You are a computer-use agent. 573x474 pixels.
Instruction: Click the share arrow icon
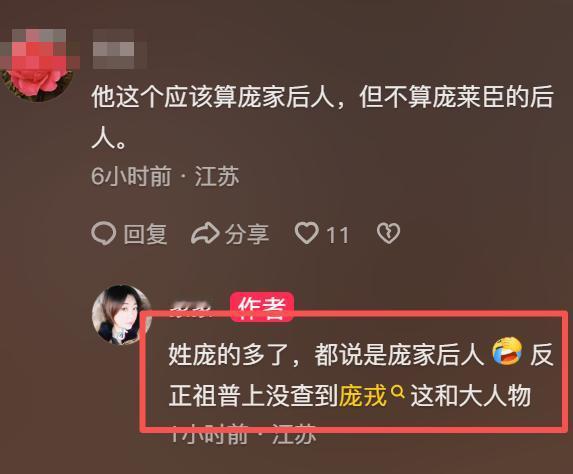click(x=205, y=234)
